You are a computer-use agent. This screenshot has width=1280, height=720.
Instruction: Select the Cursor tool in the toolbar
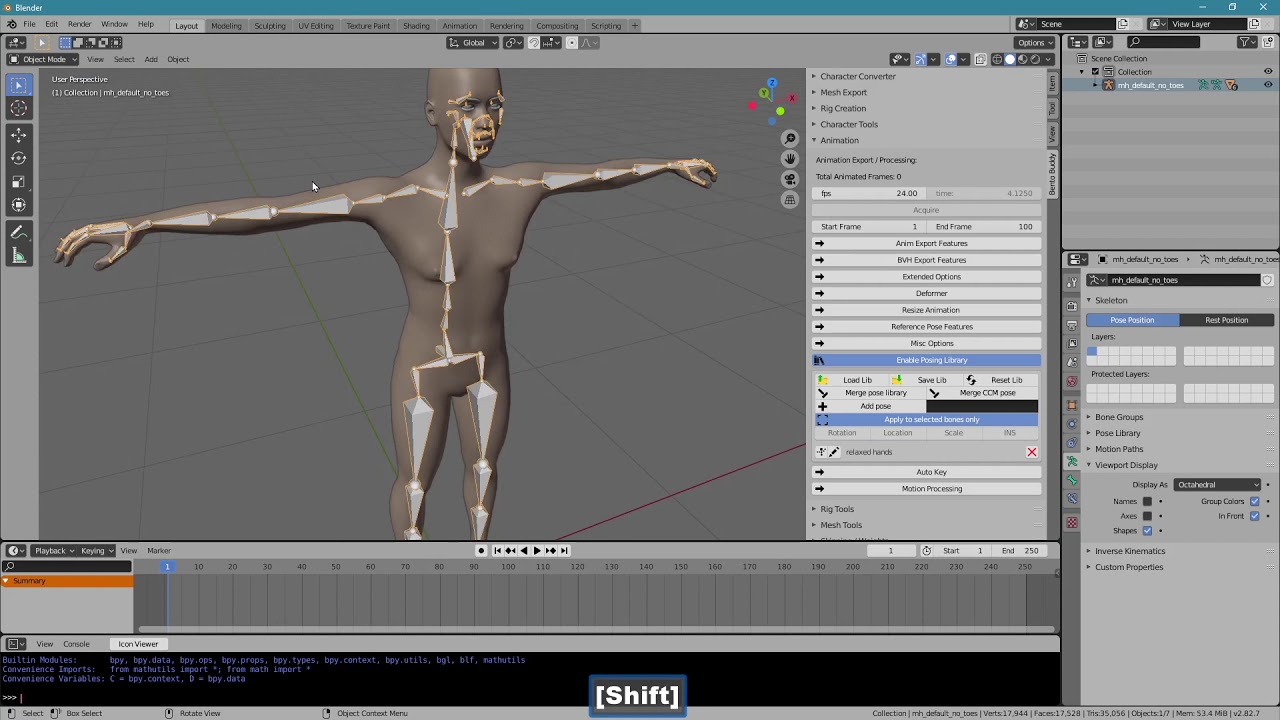pos(19,108)
